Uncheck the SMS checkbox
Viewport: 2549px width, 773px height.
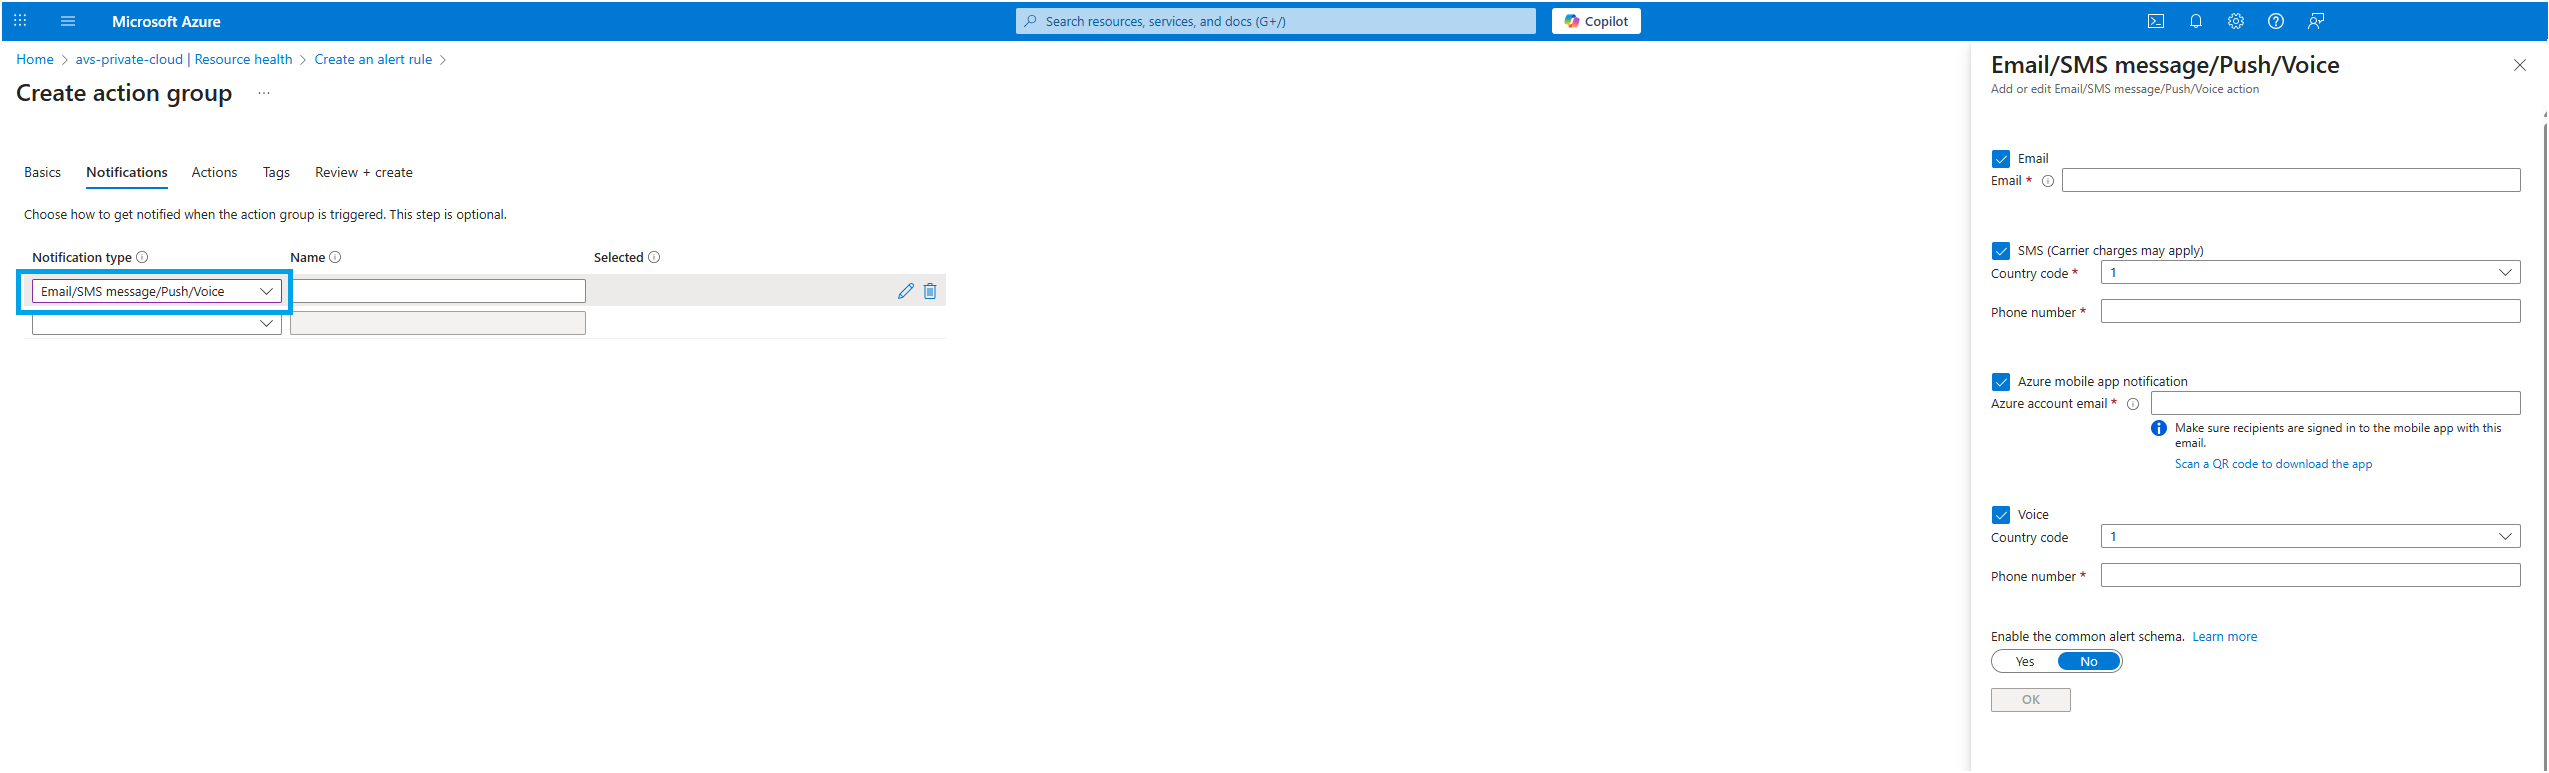[x=2001, y=251]
